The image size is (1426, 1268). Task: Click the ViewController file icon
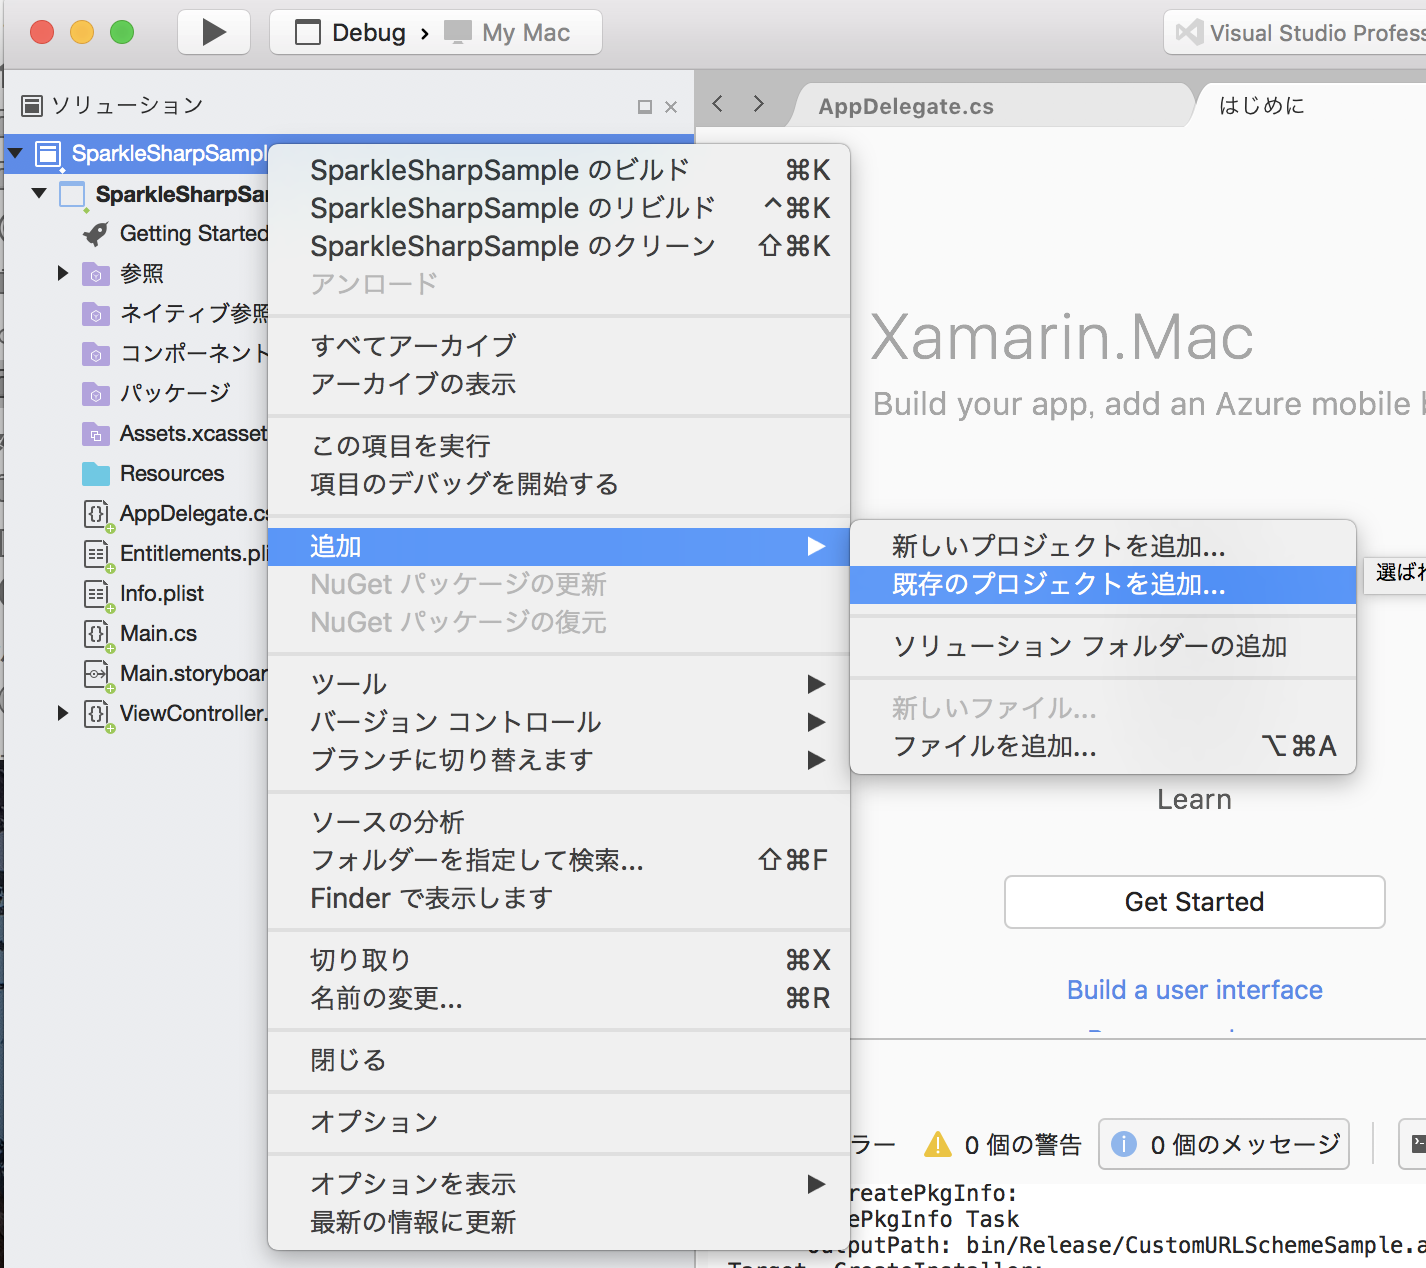coord(97,714)
